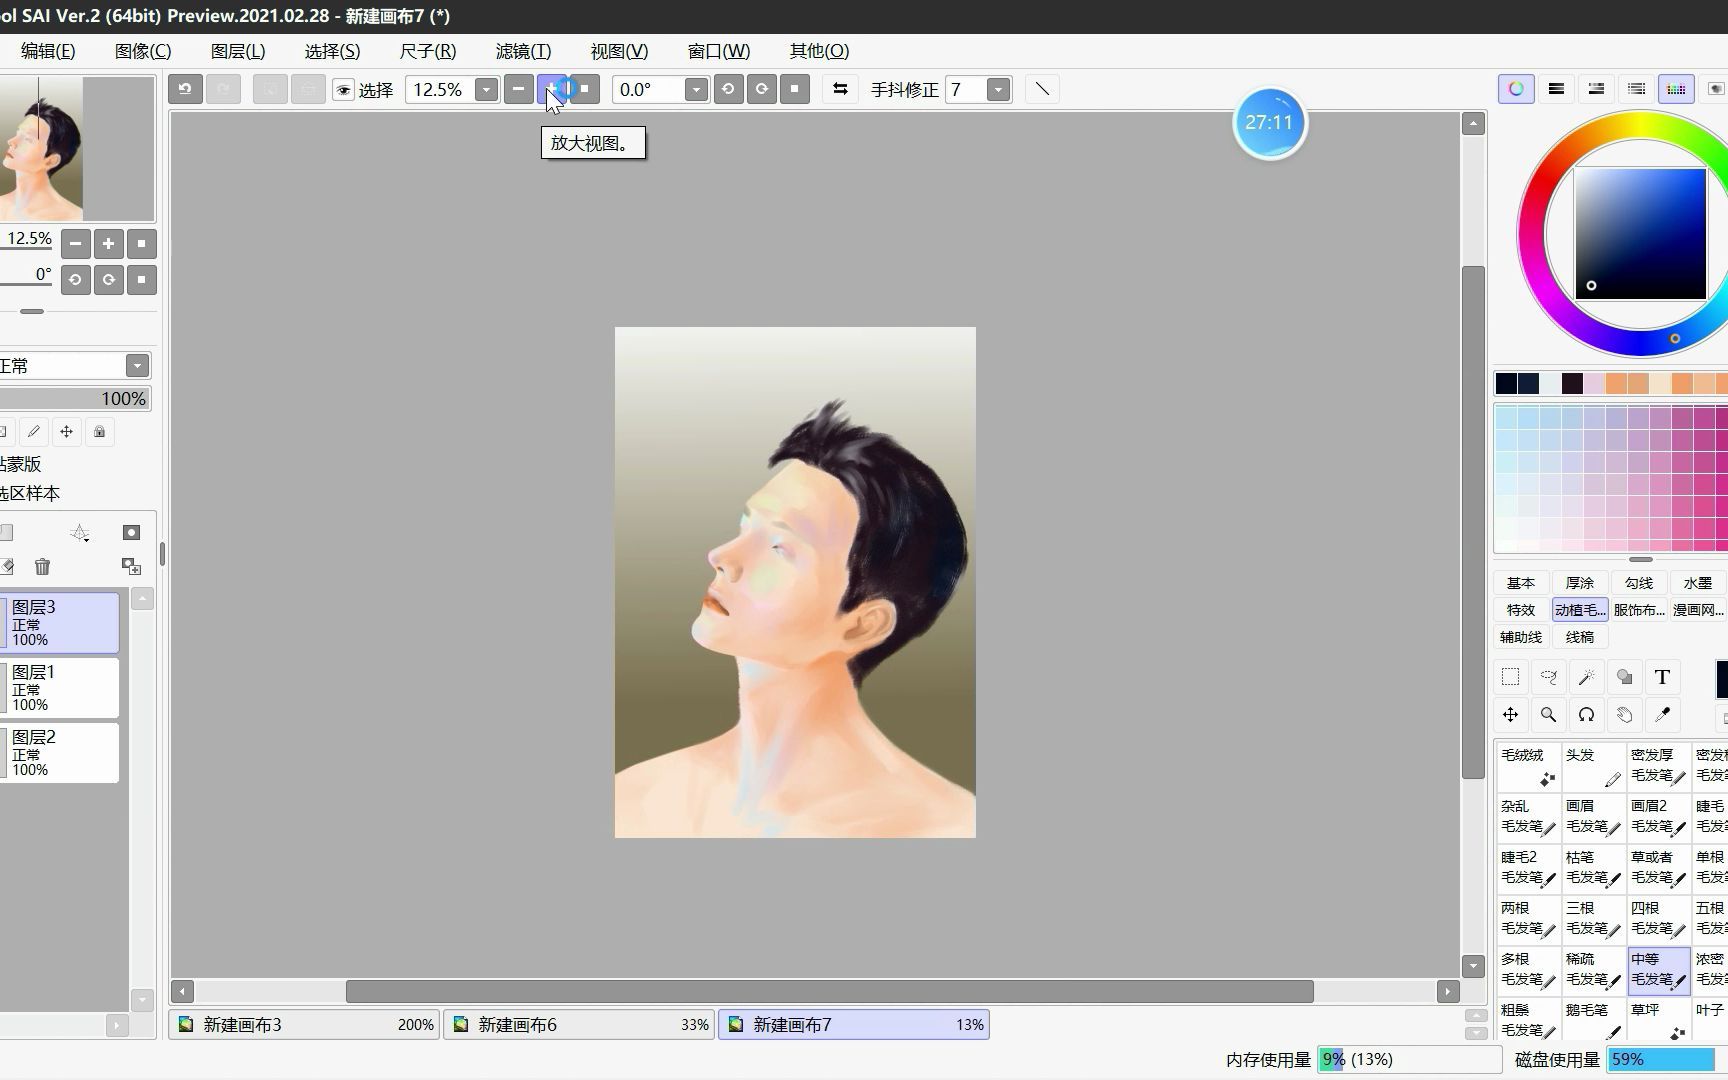
Task: Open the stabilizer value dropdown
Action: pos(998,90)
